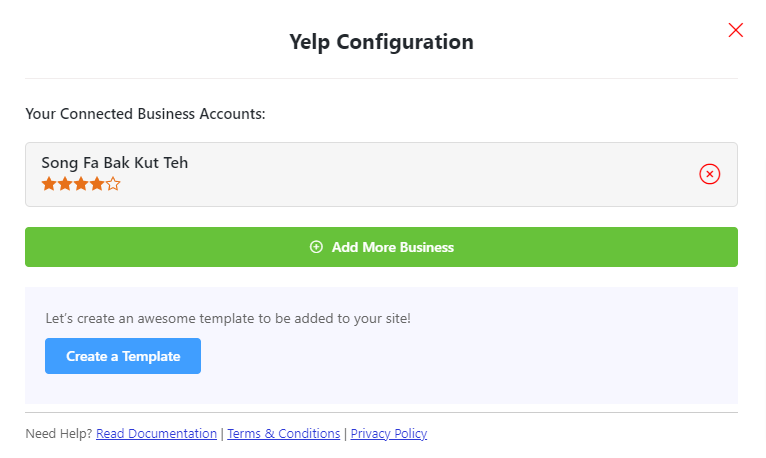Click the fourth filled orange rating star
Viewport: 766px width, 458px height.
click(97, 184)
